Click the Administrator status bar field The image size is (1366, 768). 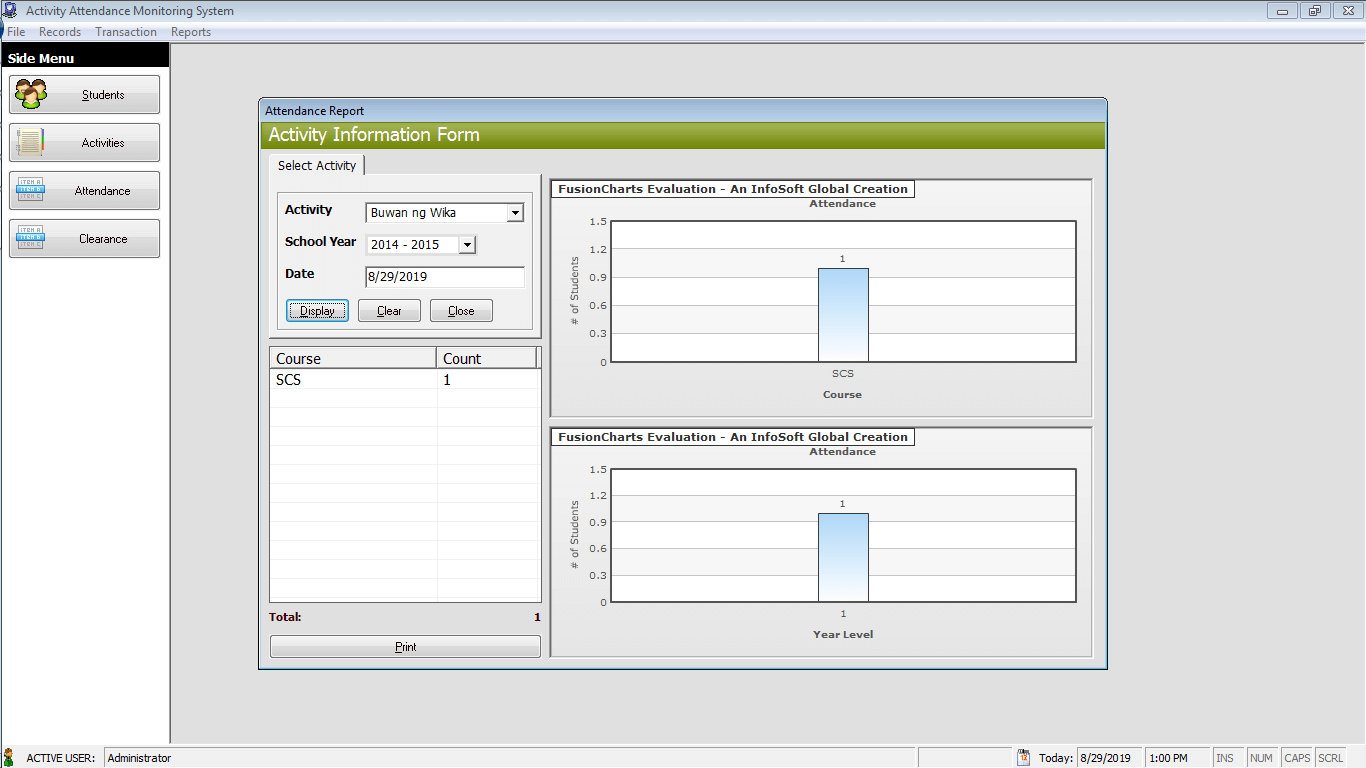pyautogui.click(x=509, y=758)
